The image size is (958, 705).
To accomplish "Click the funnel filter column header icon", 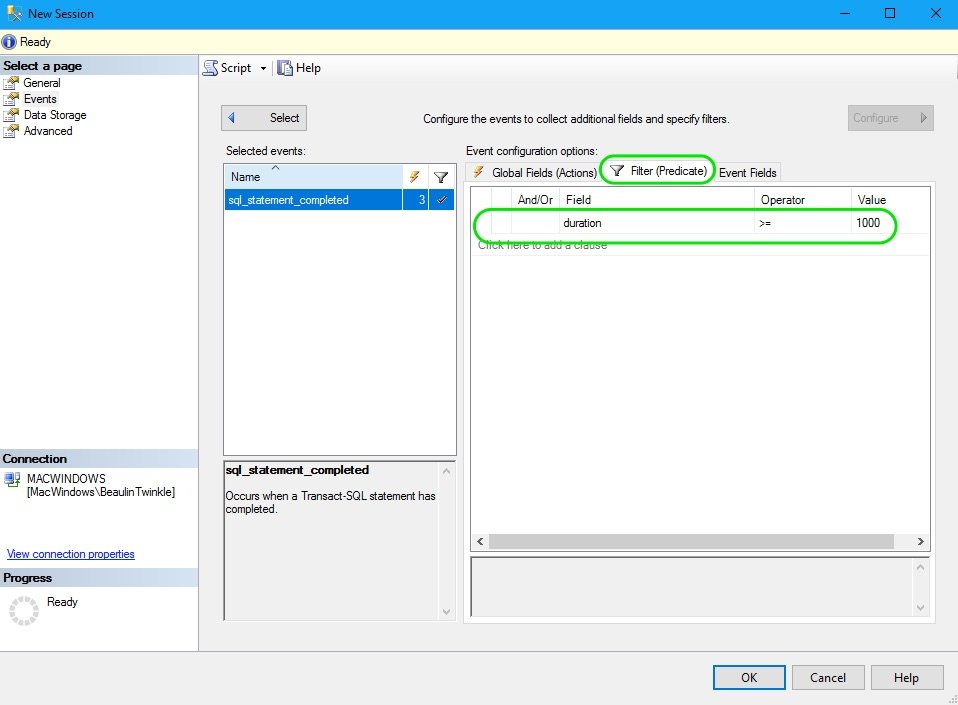I will coord(441,177).
